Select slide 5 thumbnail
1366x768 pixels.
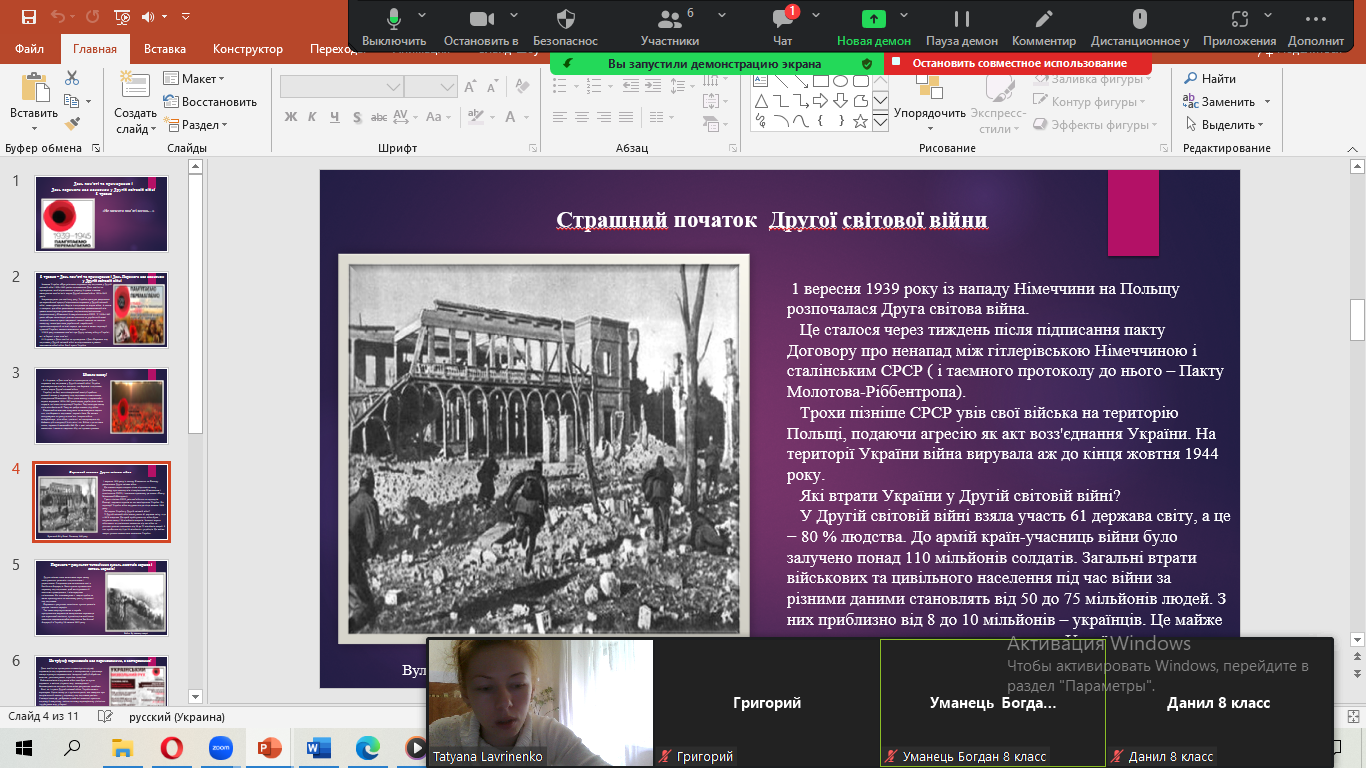pos(102,597)
